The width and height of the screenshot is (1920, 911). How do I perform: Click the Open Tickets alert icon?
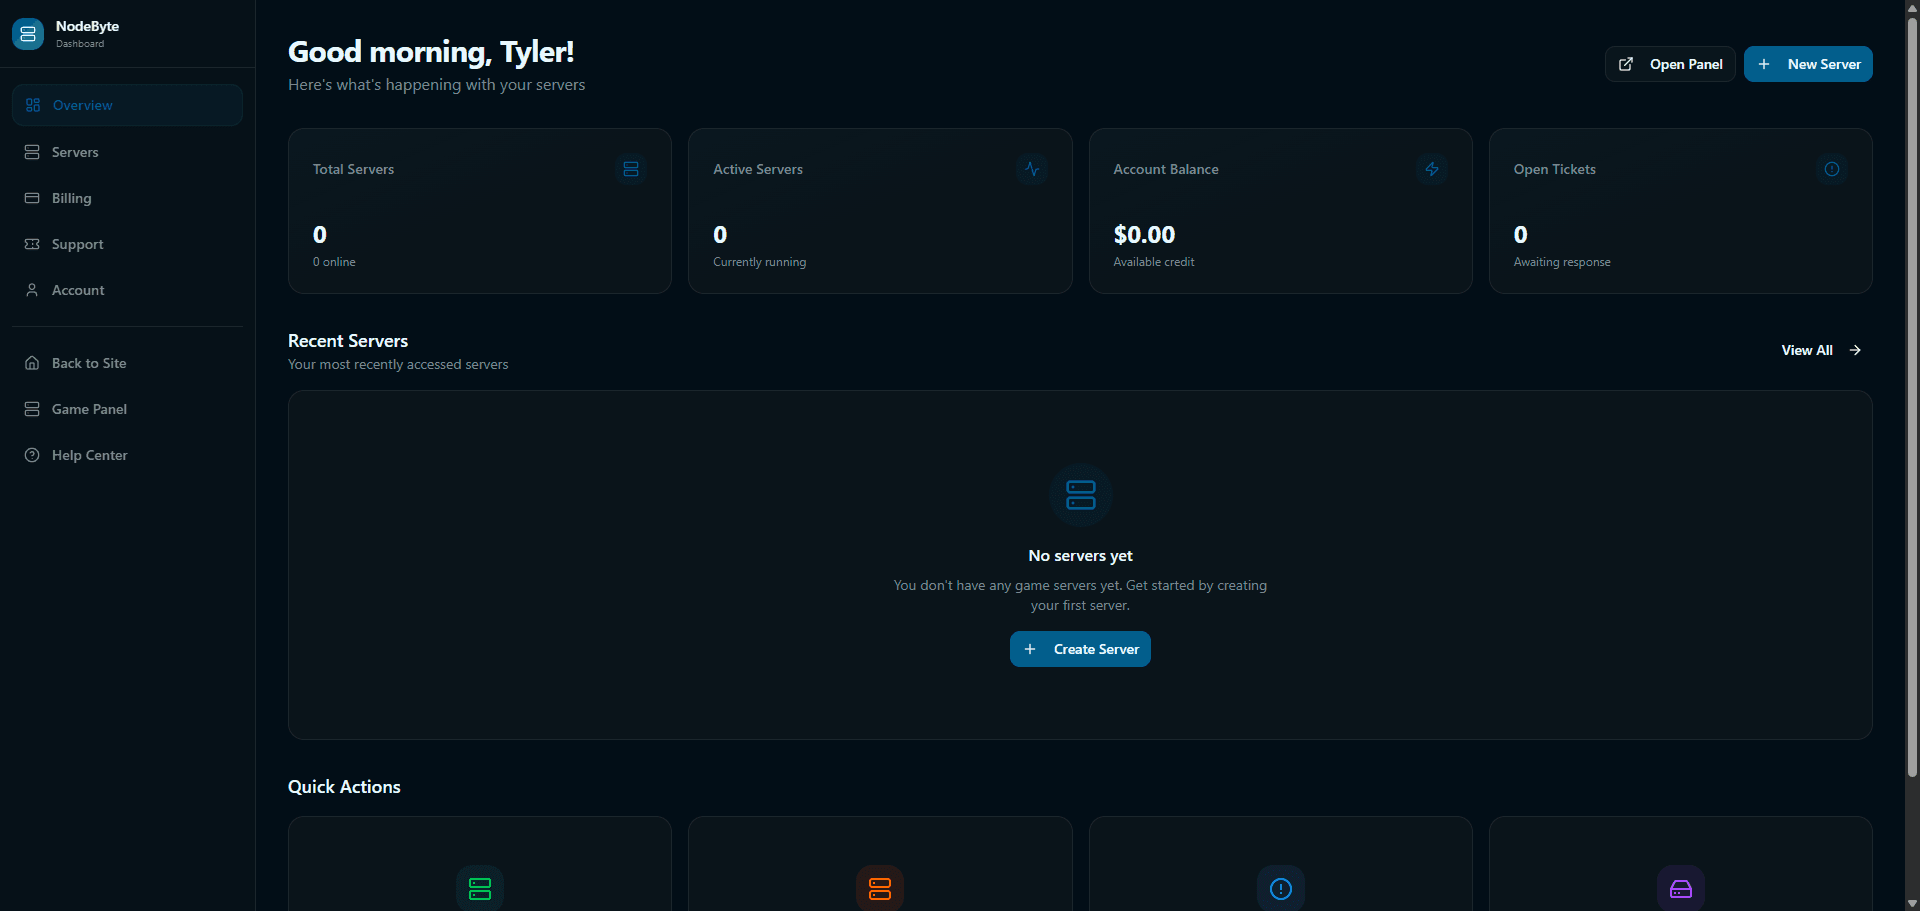[x=1832, y=169]
